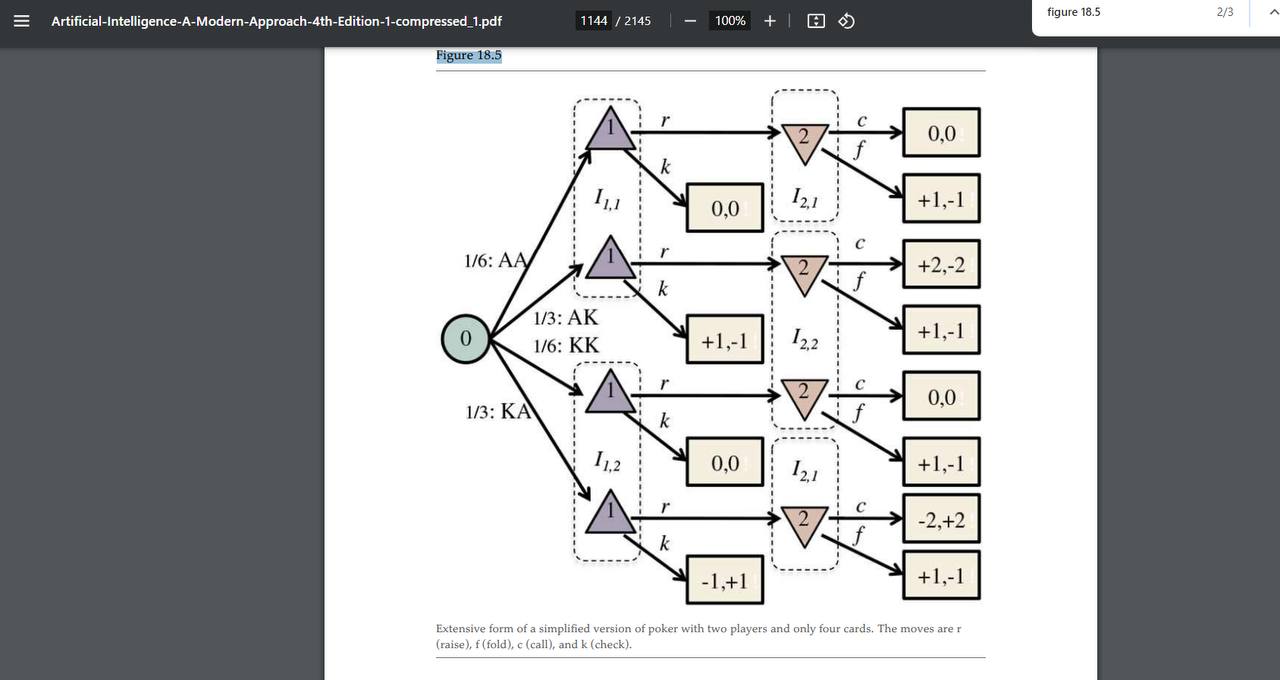Image resolution: width=1280 pixels, height=680 pixels.
Task: Adjust the zoom control between minus and plus
Action: tap(729, 20)
